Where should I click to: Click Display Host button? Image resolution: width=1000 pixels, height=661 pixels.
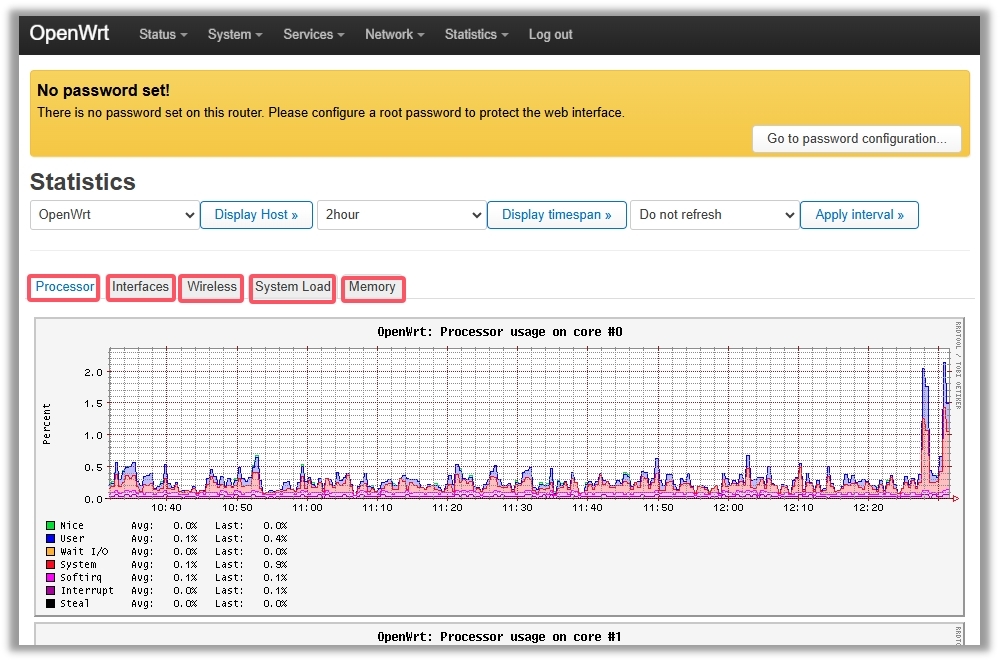256,215
